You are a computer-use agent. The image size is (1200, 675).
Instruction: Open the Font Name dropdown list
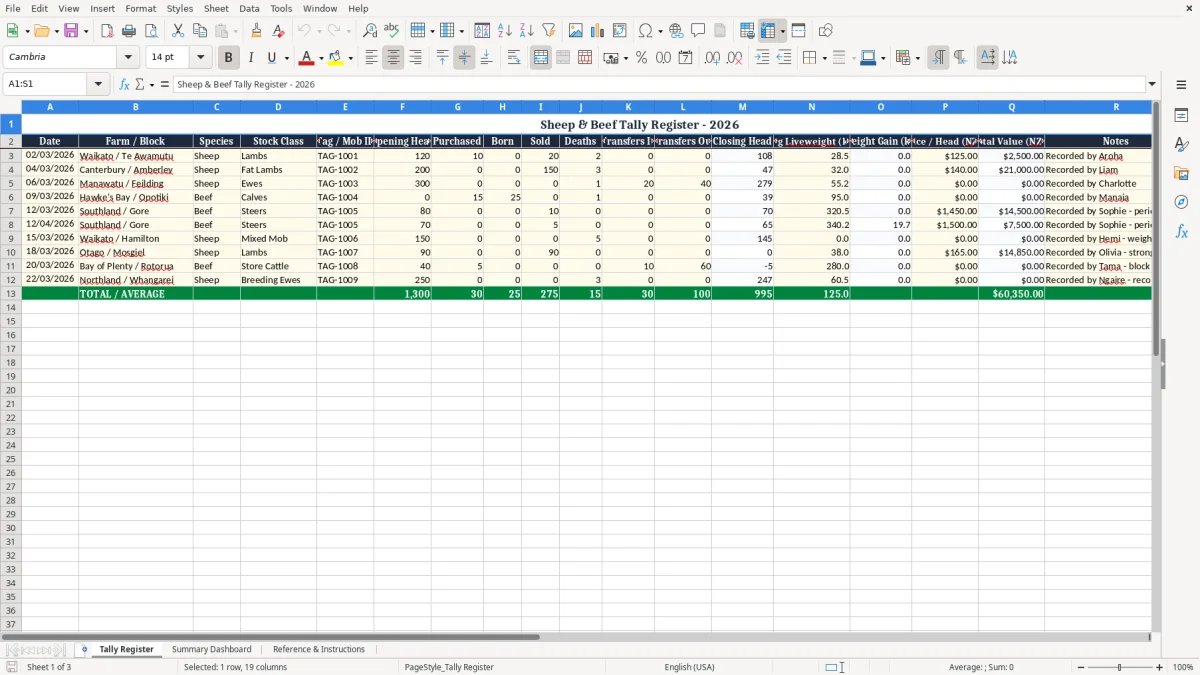tap(128, 58)
